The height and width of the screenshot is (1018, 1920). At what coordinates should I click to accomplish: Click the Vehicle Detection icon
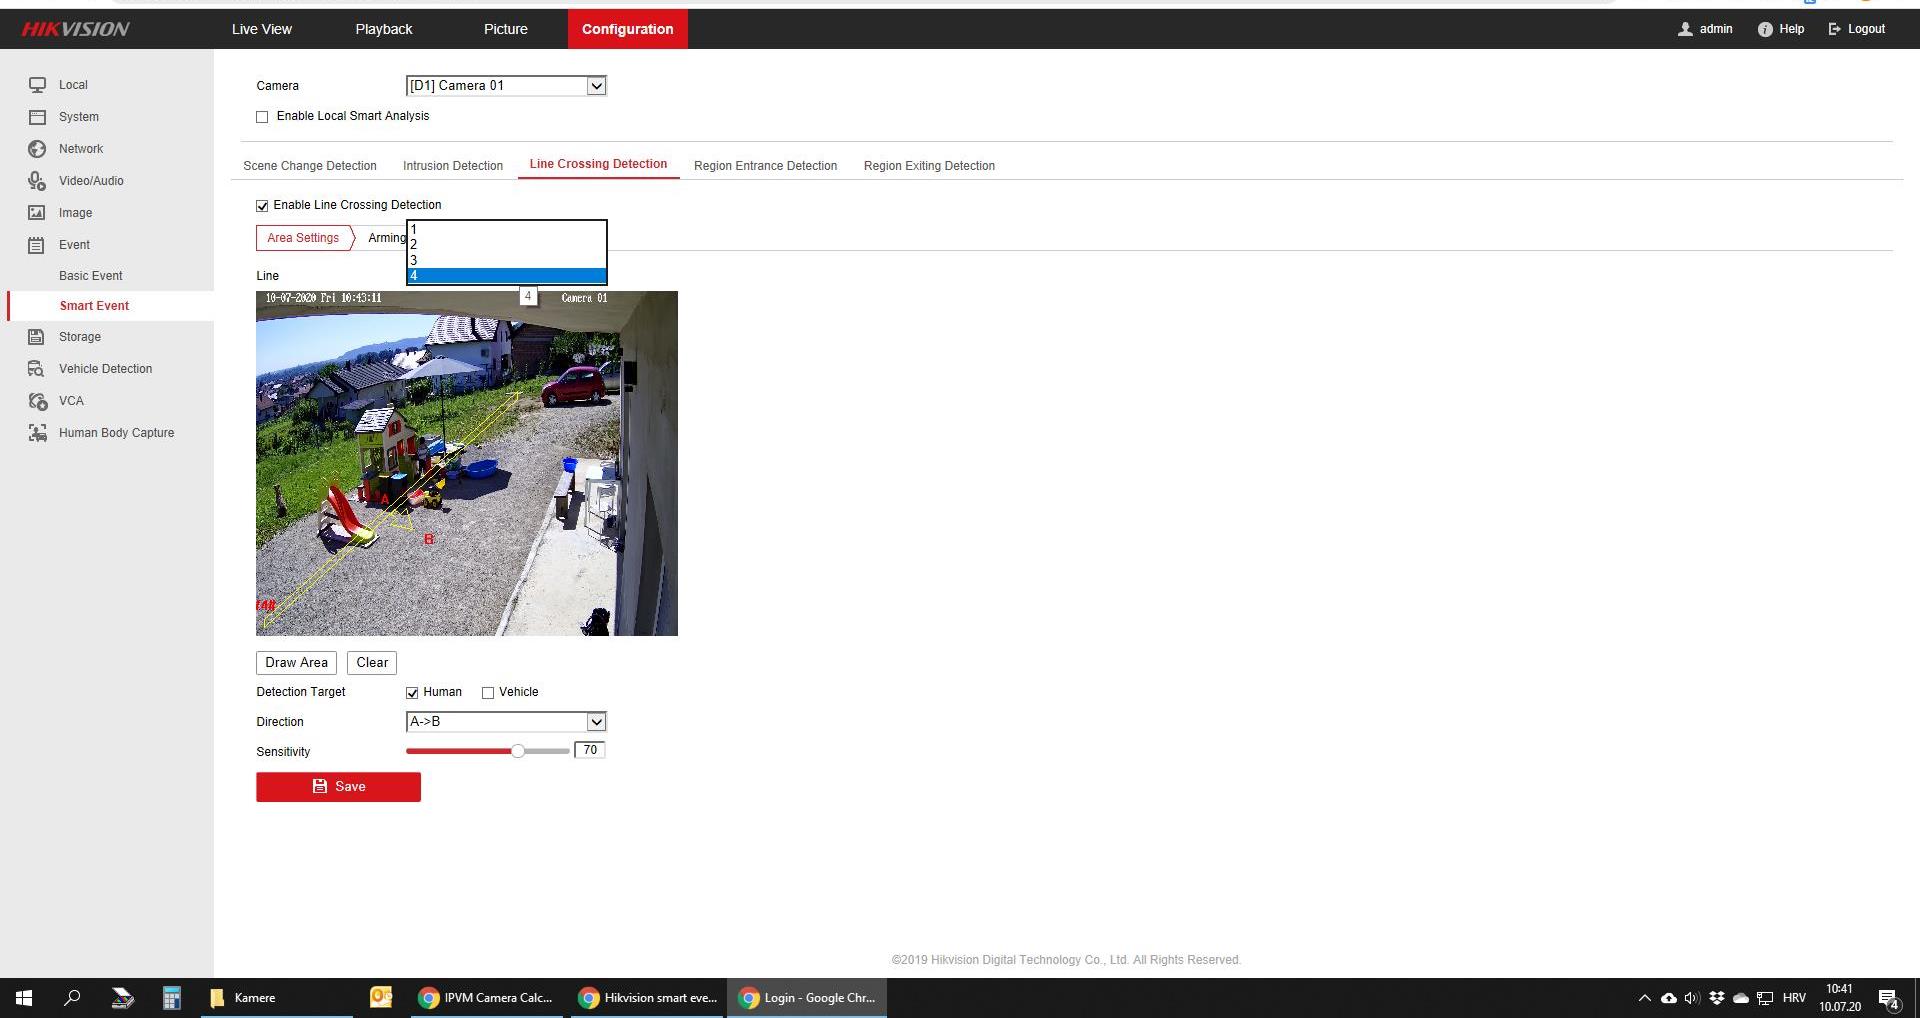click(x=37, y=369)
